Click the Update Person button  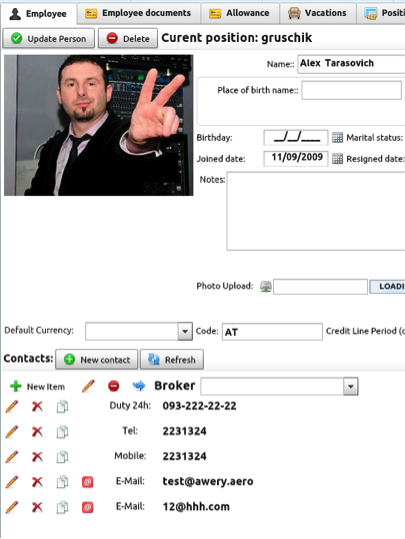point(48,38)
